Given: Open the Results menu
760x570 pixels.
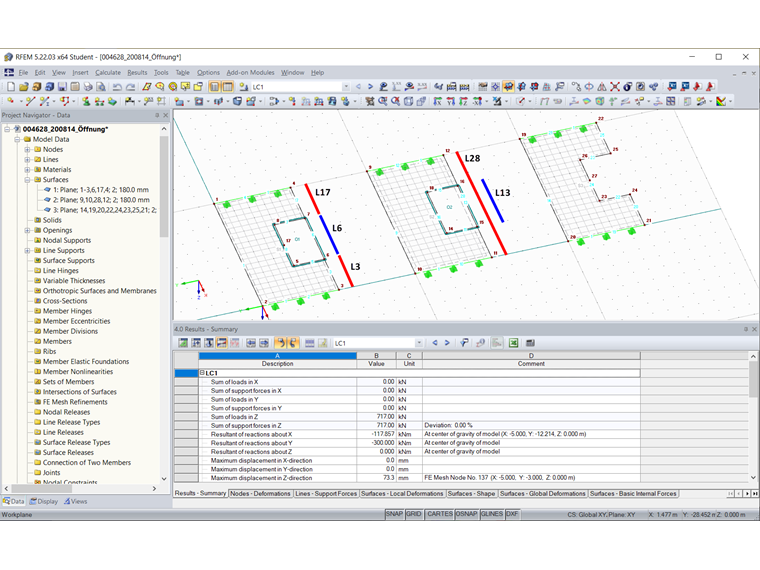Looking at the screenshot, I should click(137, 73).
